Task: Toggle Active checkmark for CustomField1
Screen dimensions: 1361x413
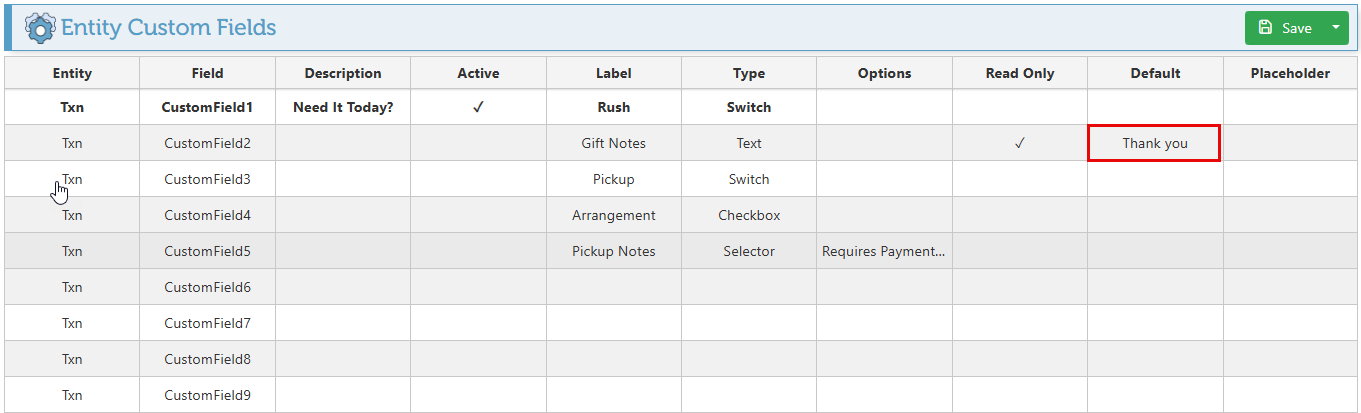Action: tap(478, 107)
